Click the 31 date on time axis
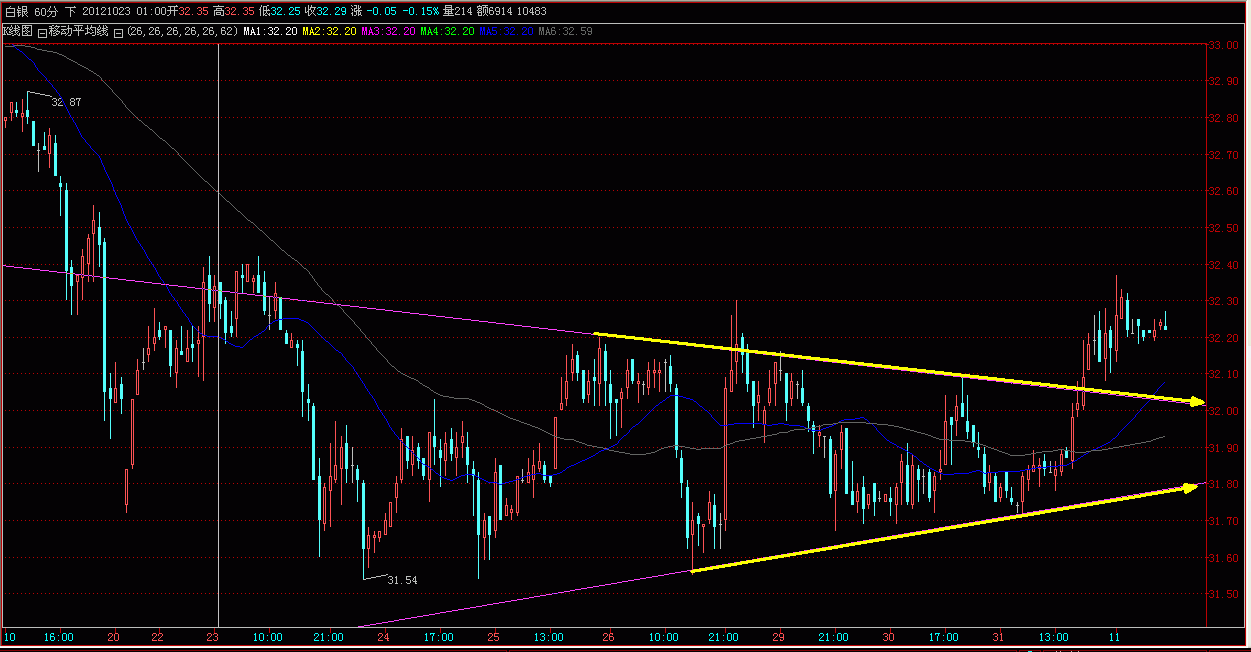Image resolution: width=1251 pixels, height=652 pixels. [997, 636]
